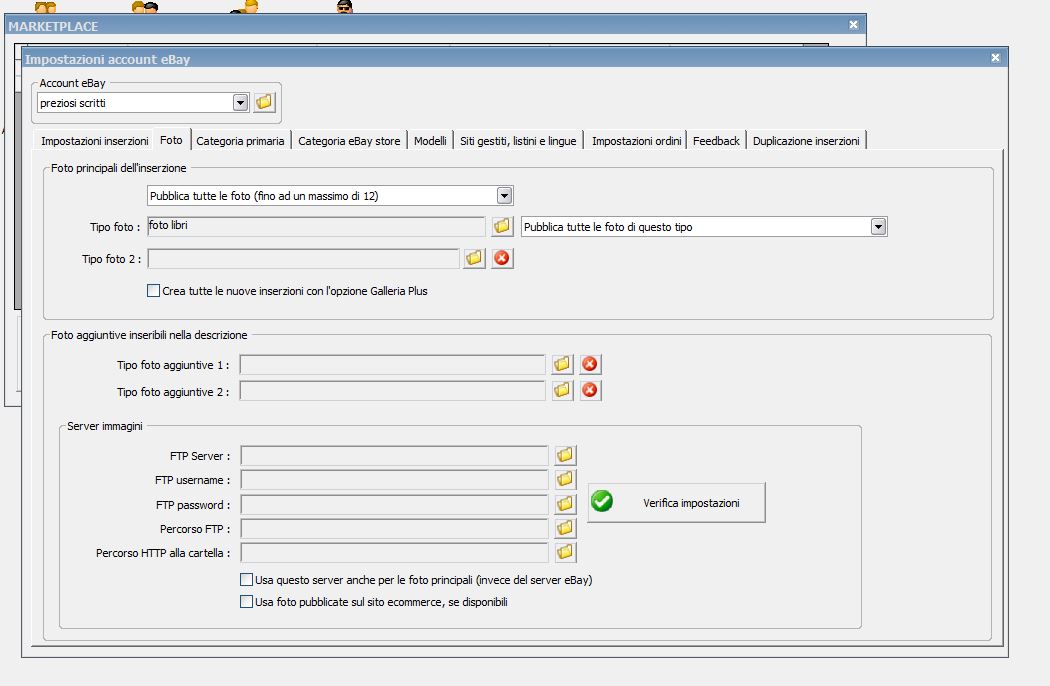Image resolution: width=1050 pixels, height=686 pixels.
Task: Browse folder icon for Tipo foto
Action: click(x=502, y=226)
